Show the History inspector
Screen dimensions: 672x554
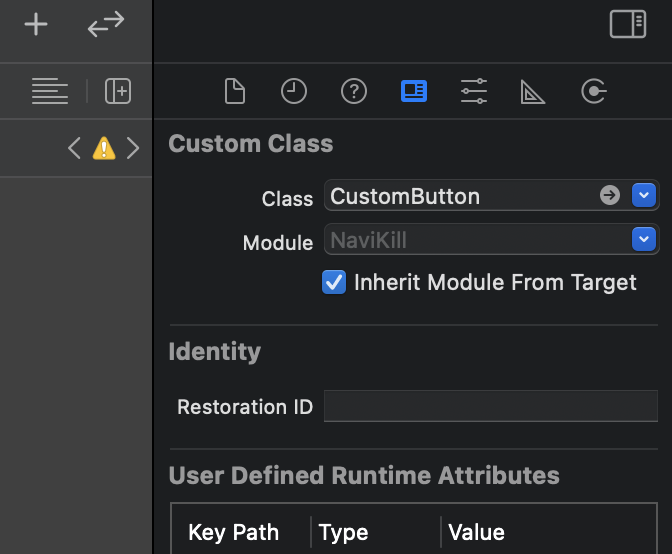pos(293,92)
